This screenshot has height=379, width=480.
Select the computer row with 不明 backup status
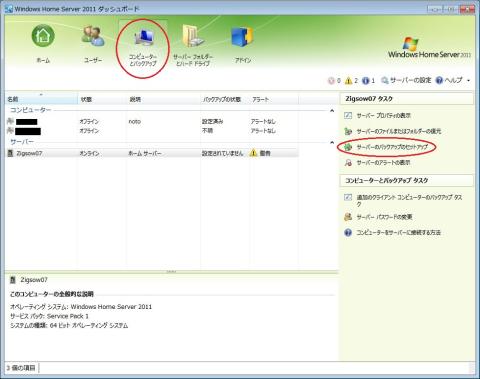tap(152, 131)
